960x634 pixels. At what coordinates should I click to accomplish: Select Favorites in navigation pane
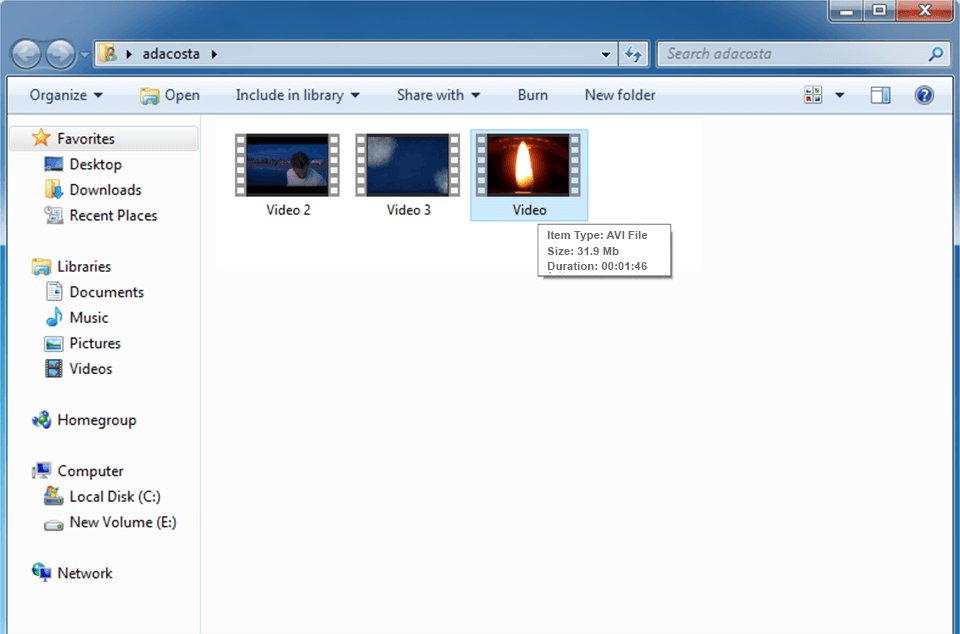tap(105, 138)
